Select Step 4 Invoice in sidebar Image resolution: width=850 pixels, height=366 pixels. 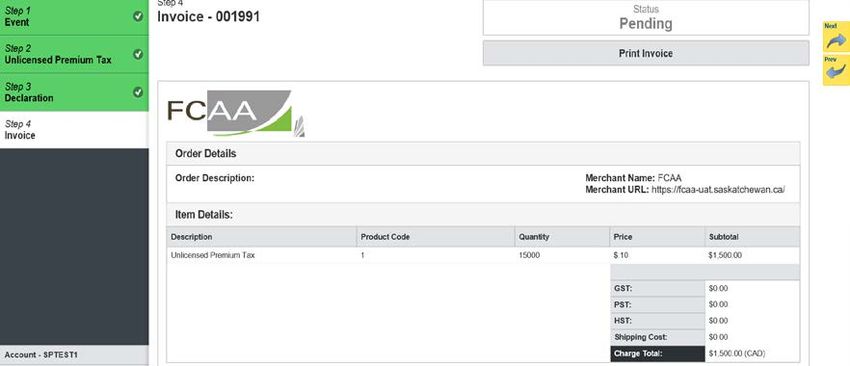click(74, 130)
